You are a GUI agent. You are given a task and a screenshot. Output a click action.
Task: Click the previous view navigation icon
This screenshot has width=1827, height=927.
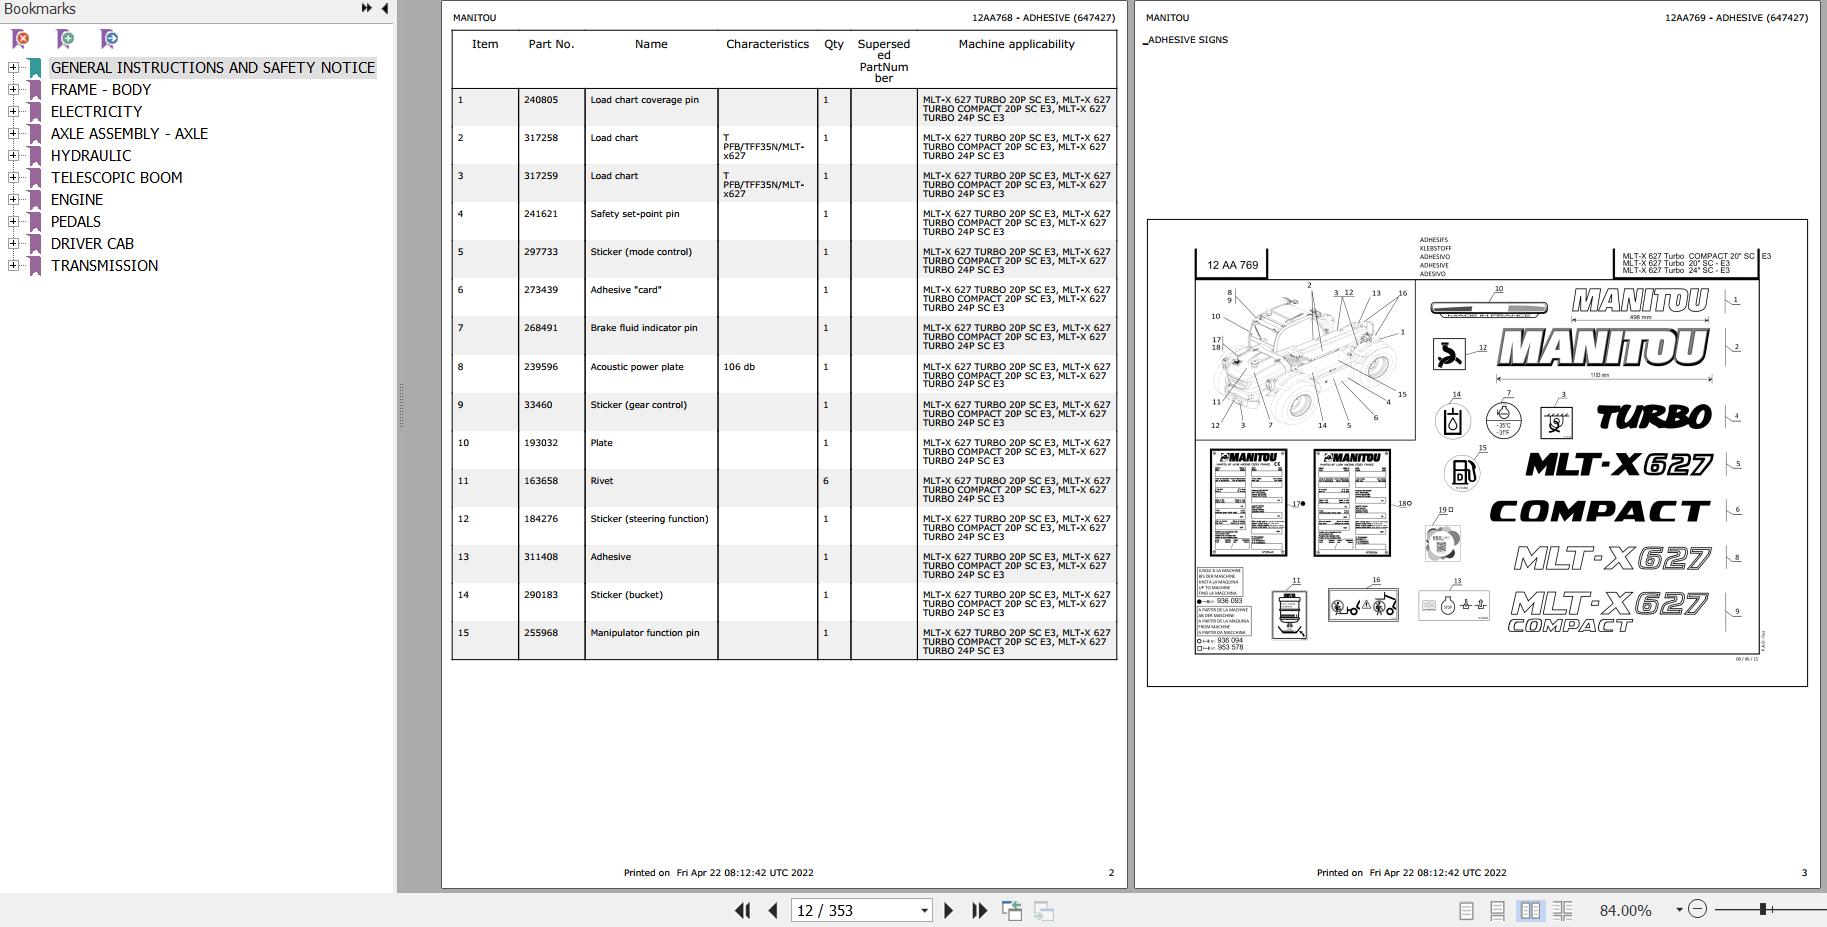click(1012, 910)
